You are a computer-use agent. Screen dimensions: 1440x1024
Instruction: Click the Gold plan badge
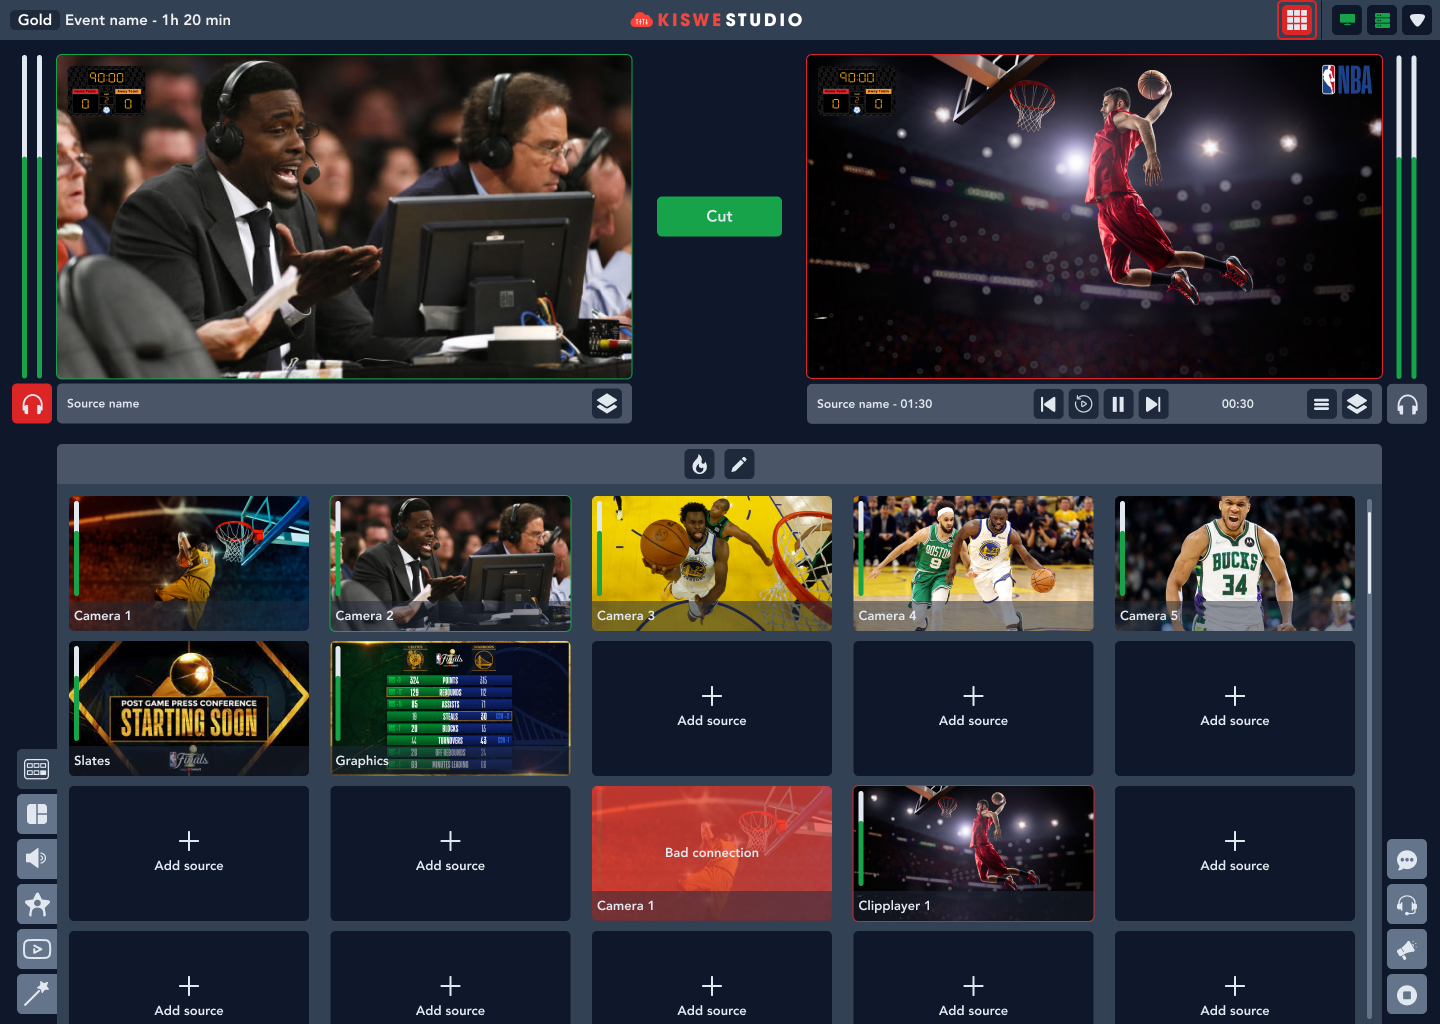pos(35,20)
